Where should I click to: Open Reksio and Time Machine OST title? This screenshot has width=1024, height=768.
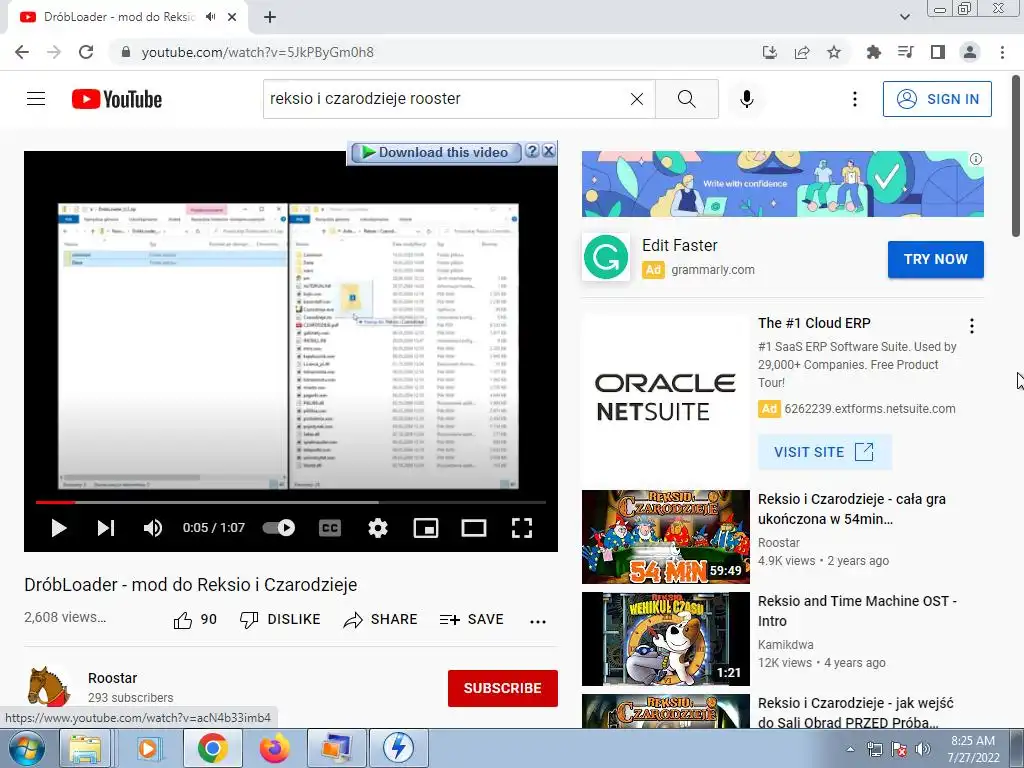857,611
